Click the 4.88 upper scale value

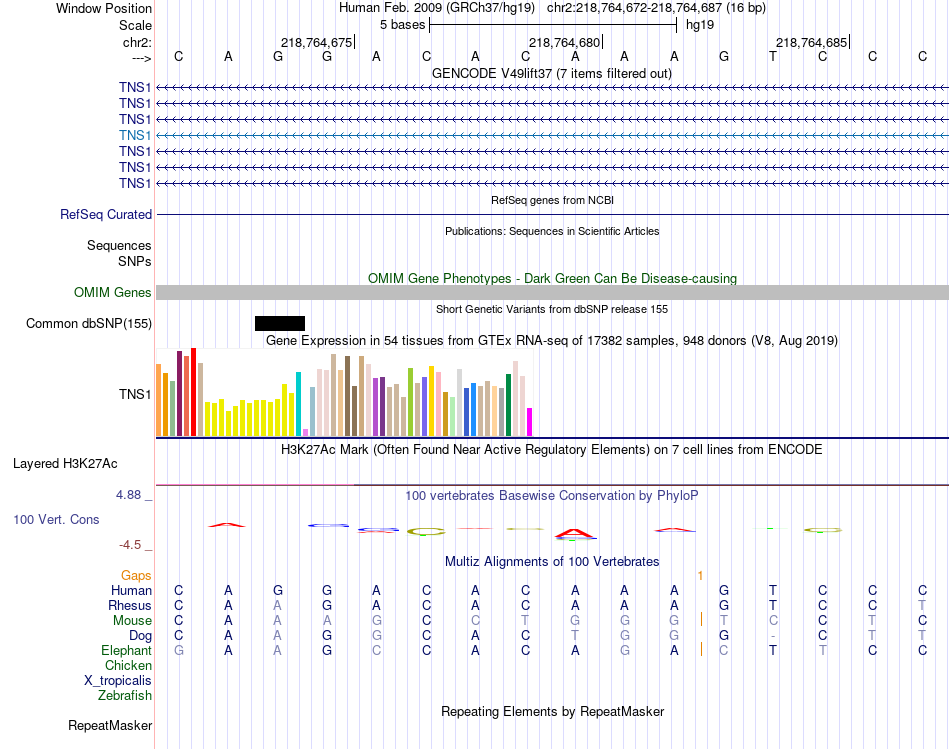128,495
